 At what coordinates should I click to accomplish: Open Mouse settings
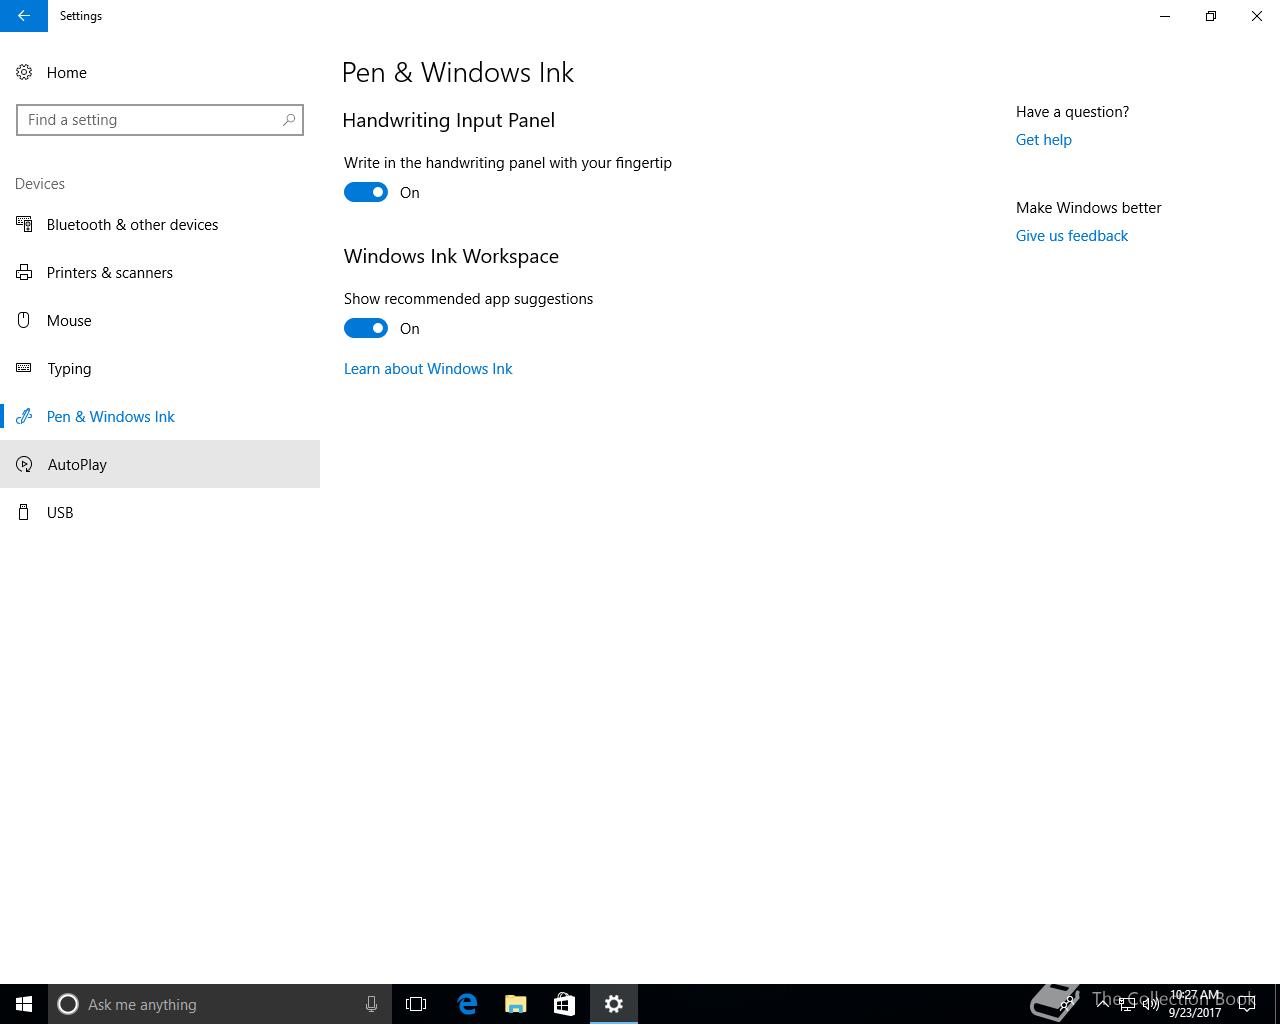(160, 320)
